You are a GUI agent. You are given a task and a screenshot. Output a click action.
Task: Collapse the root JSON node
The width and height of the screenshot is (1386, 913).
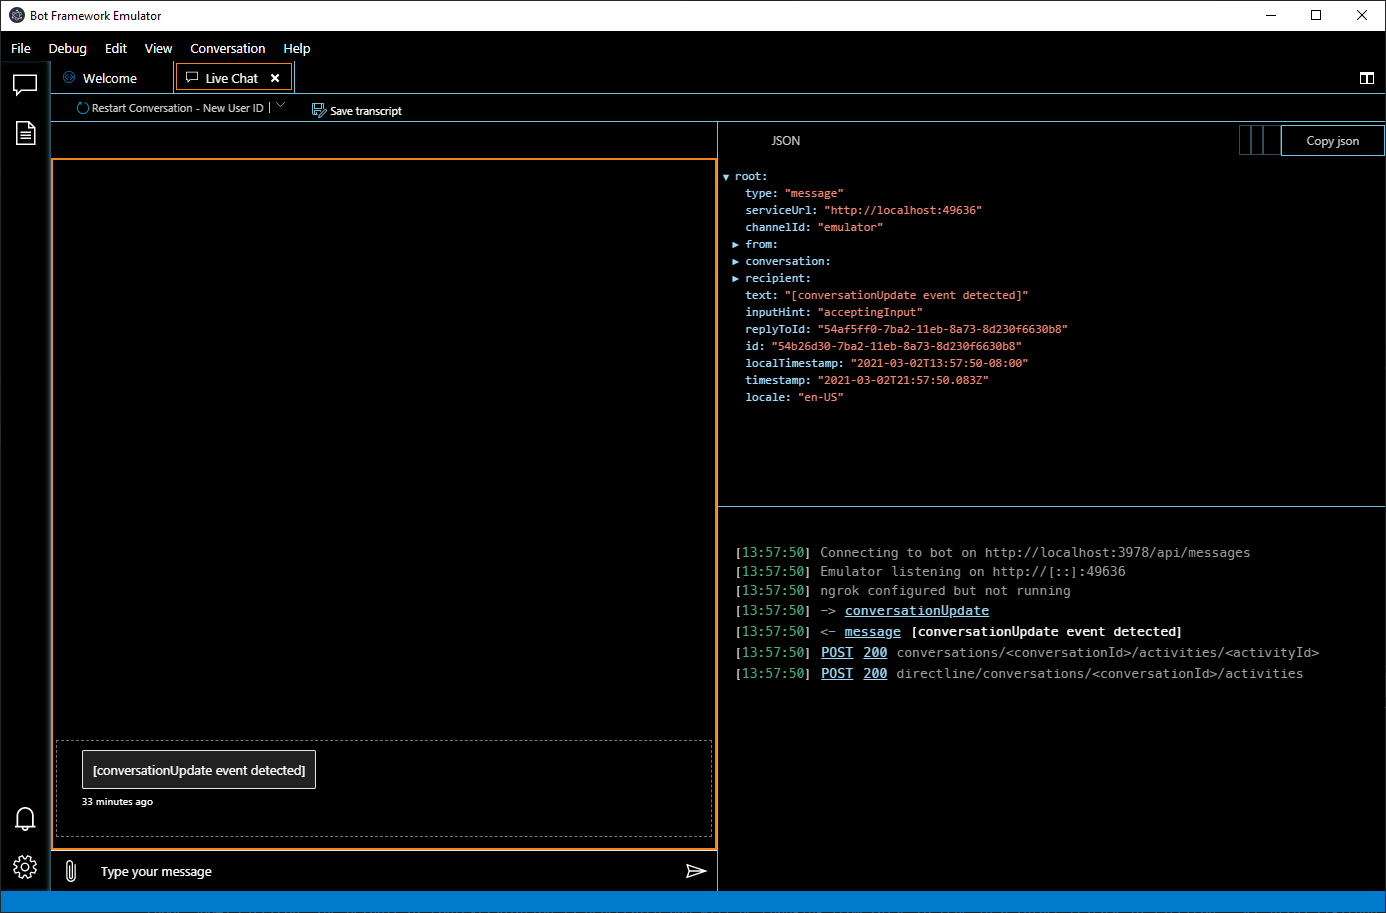(726, 177)
